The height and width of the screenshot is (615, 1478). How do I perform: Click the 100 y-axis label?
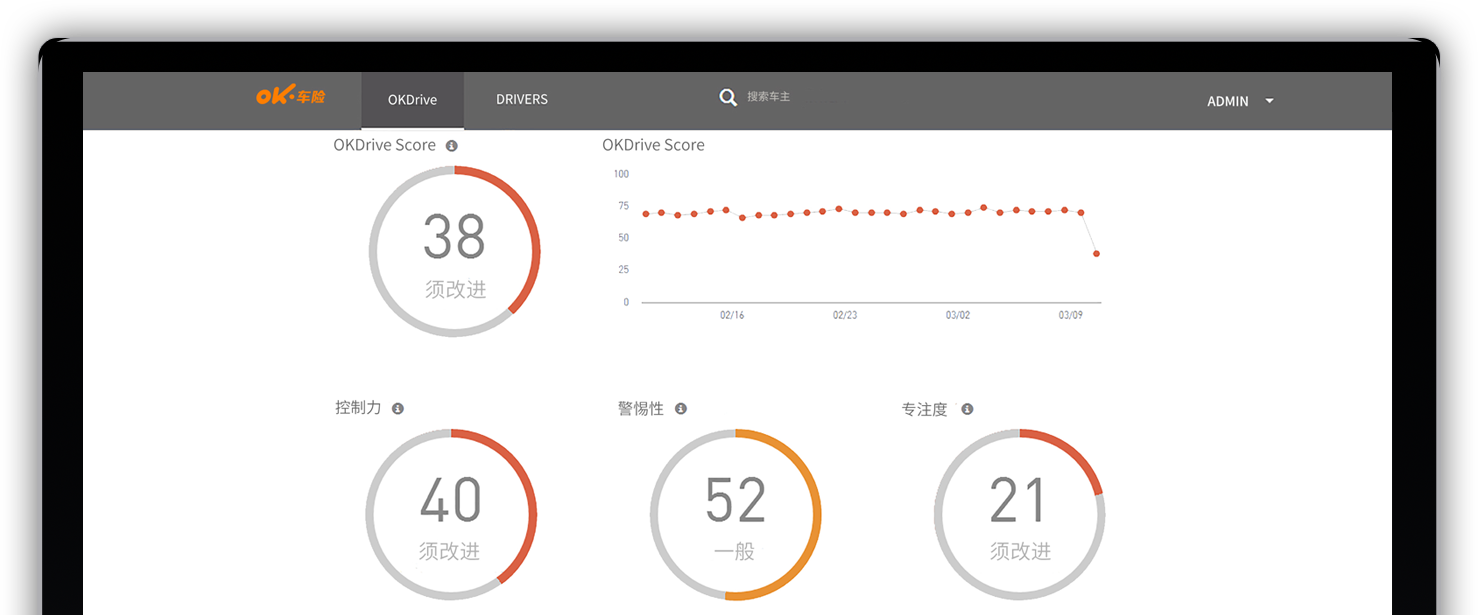click(621, 174)
